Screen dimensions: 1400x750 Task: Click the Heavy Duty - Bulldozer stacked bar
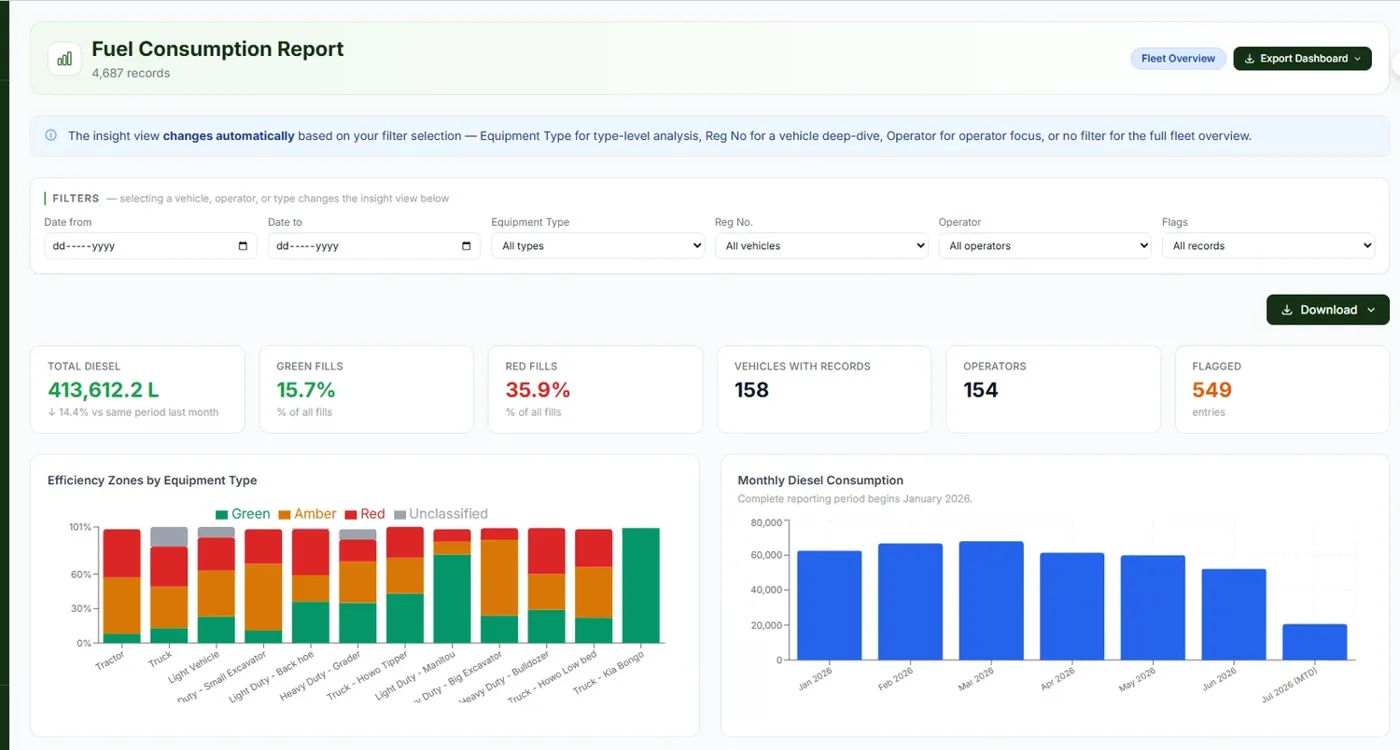(x=546, y=586)
